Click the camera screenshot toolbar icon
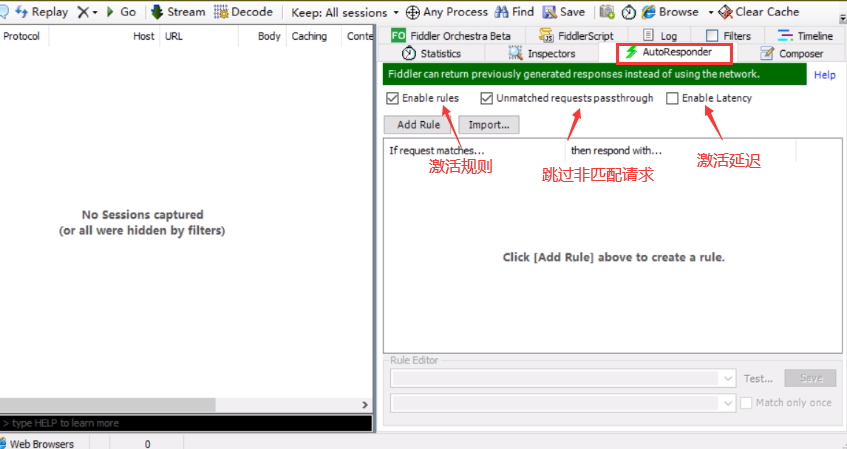The width and height of the screenshot is (847, 449). point(607,12)
